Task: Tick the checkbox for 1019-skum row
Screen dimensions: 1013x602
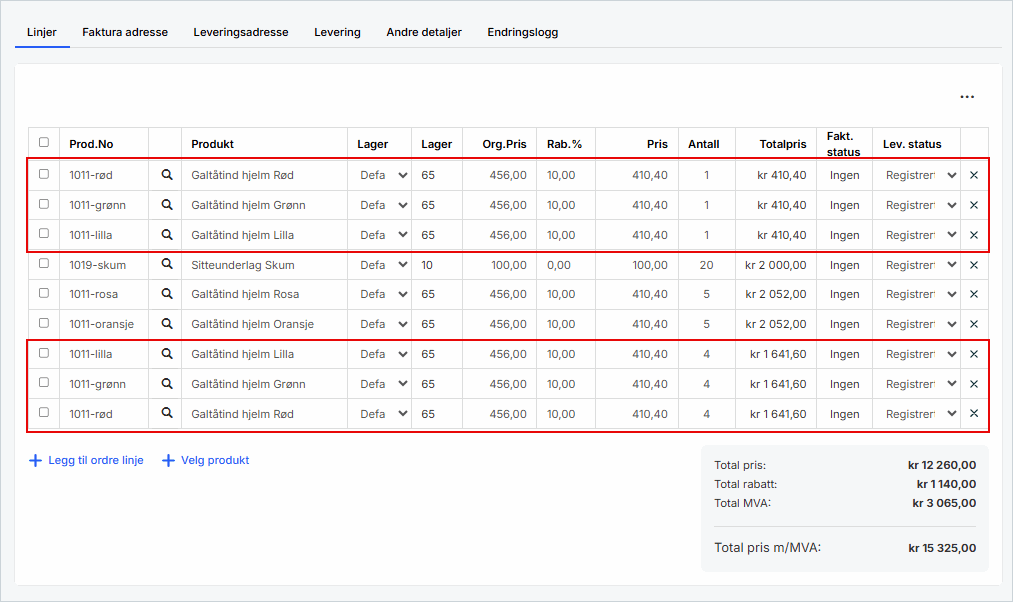Action: pyautogui.click(x=43, y=264)
